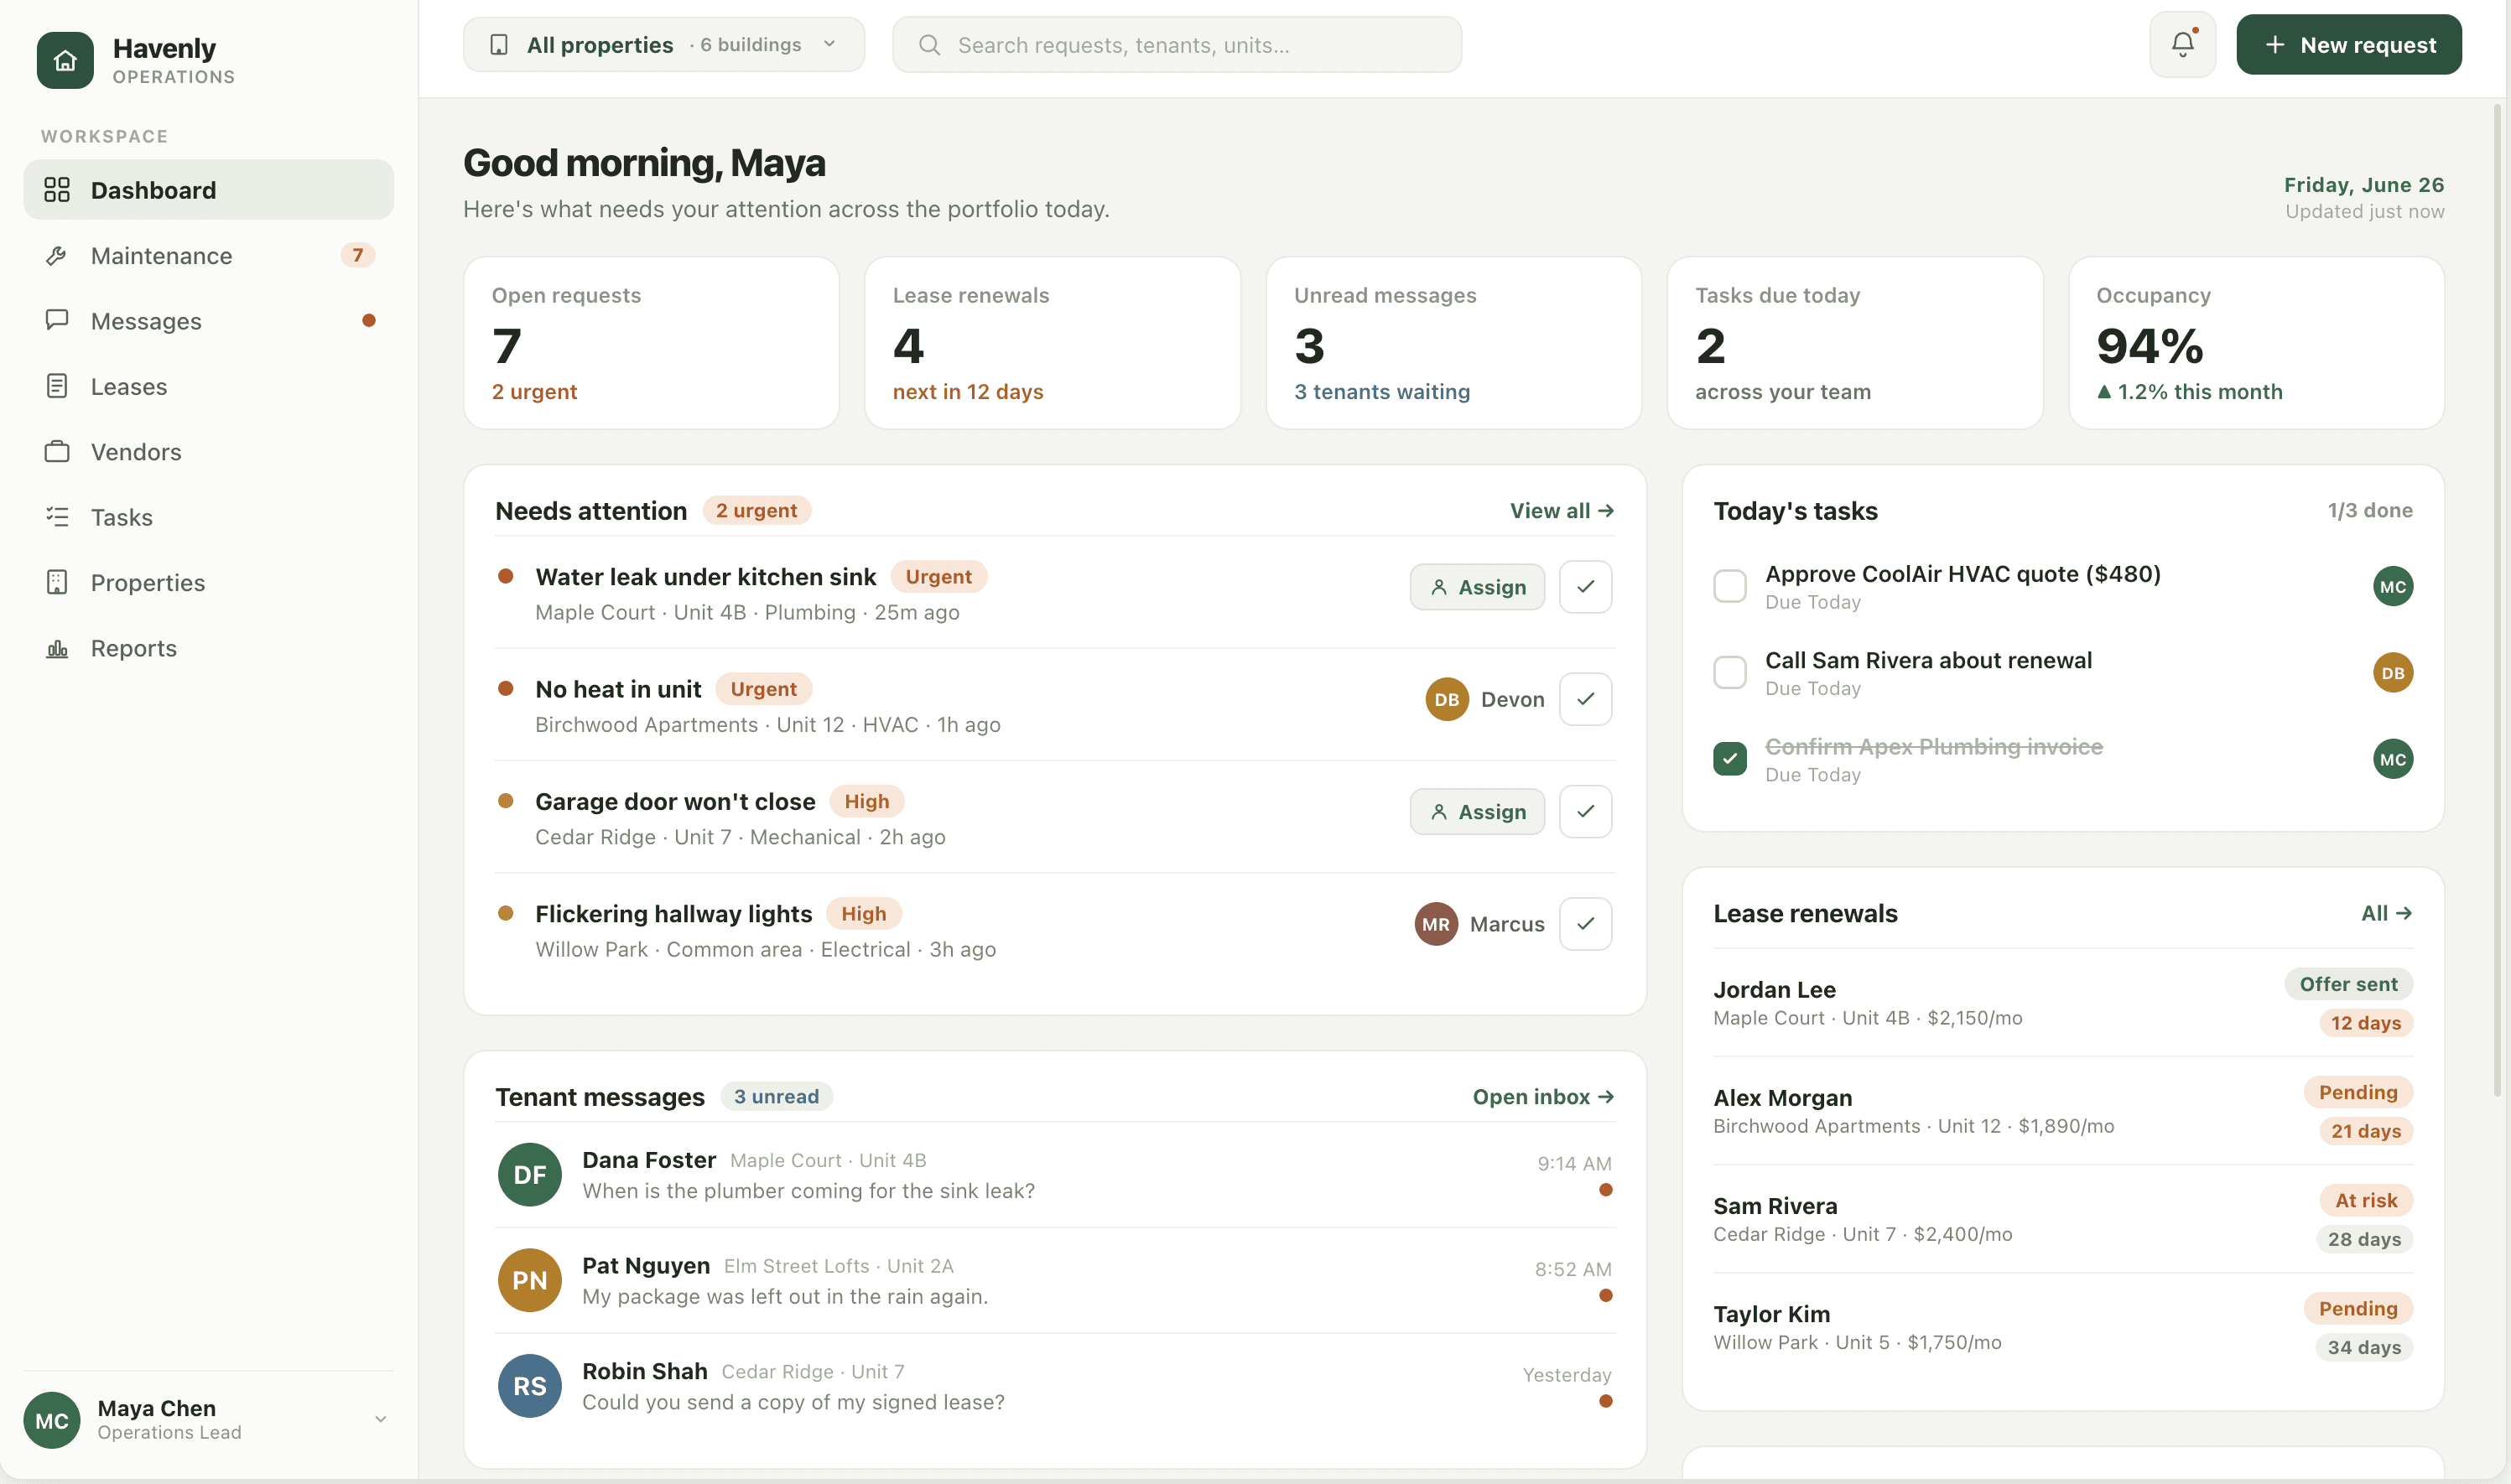Check Approve CoolAir HVAC quote task
This screenshot has width=2511, height=1484.
click(x=1729, y=586)
